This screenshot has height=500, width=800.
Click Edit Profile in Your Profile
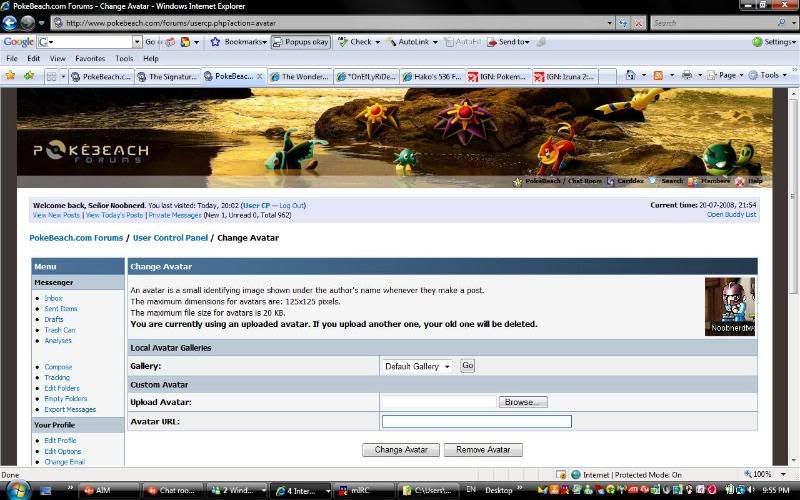click(x=60, y=441)
